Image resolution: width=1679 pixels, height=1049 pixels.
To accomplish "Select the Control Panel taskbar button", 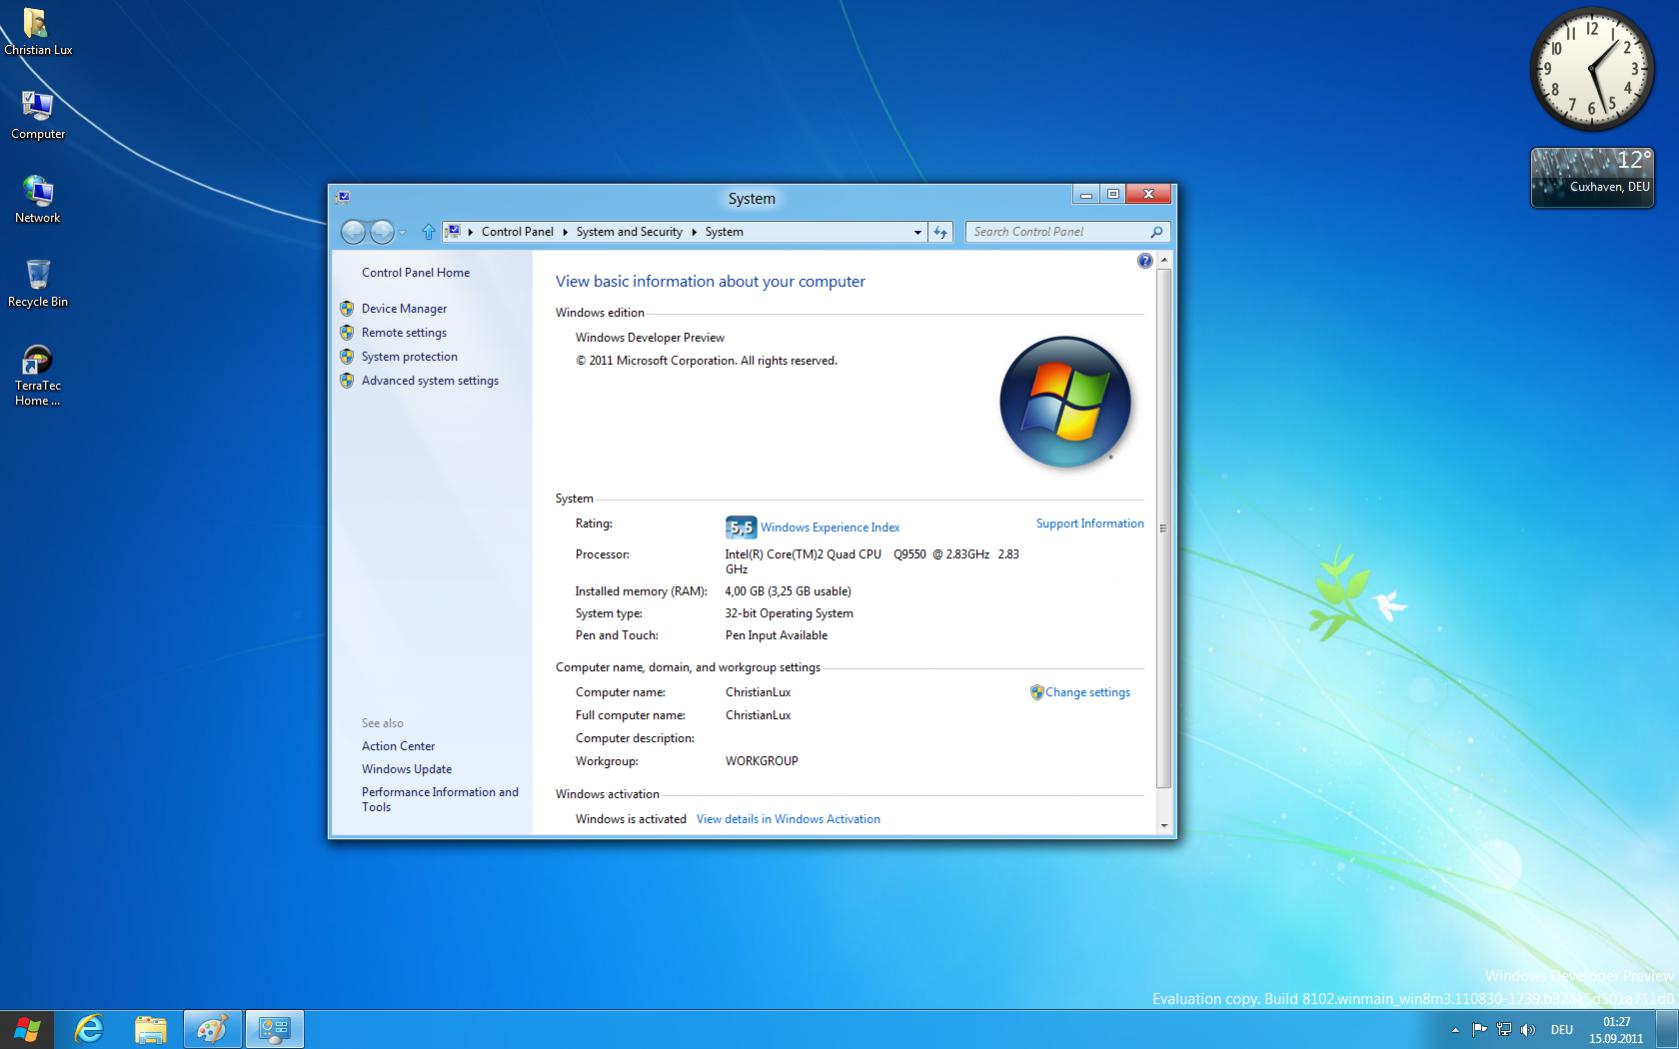I will [274, 1029].
